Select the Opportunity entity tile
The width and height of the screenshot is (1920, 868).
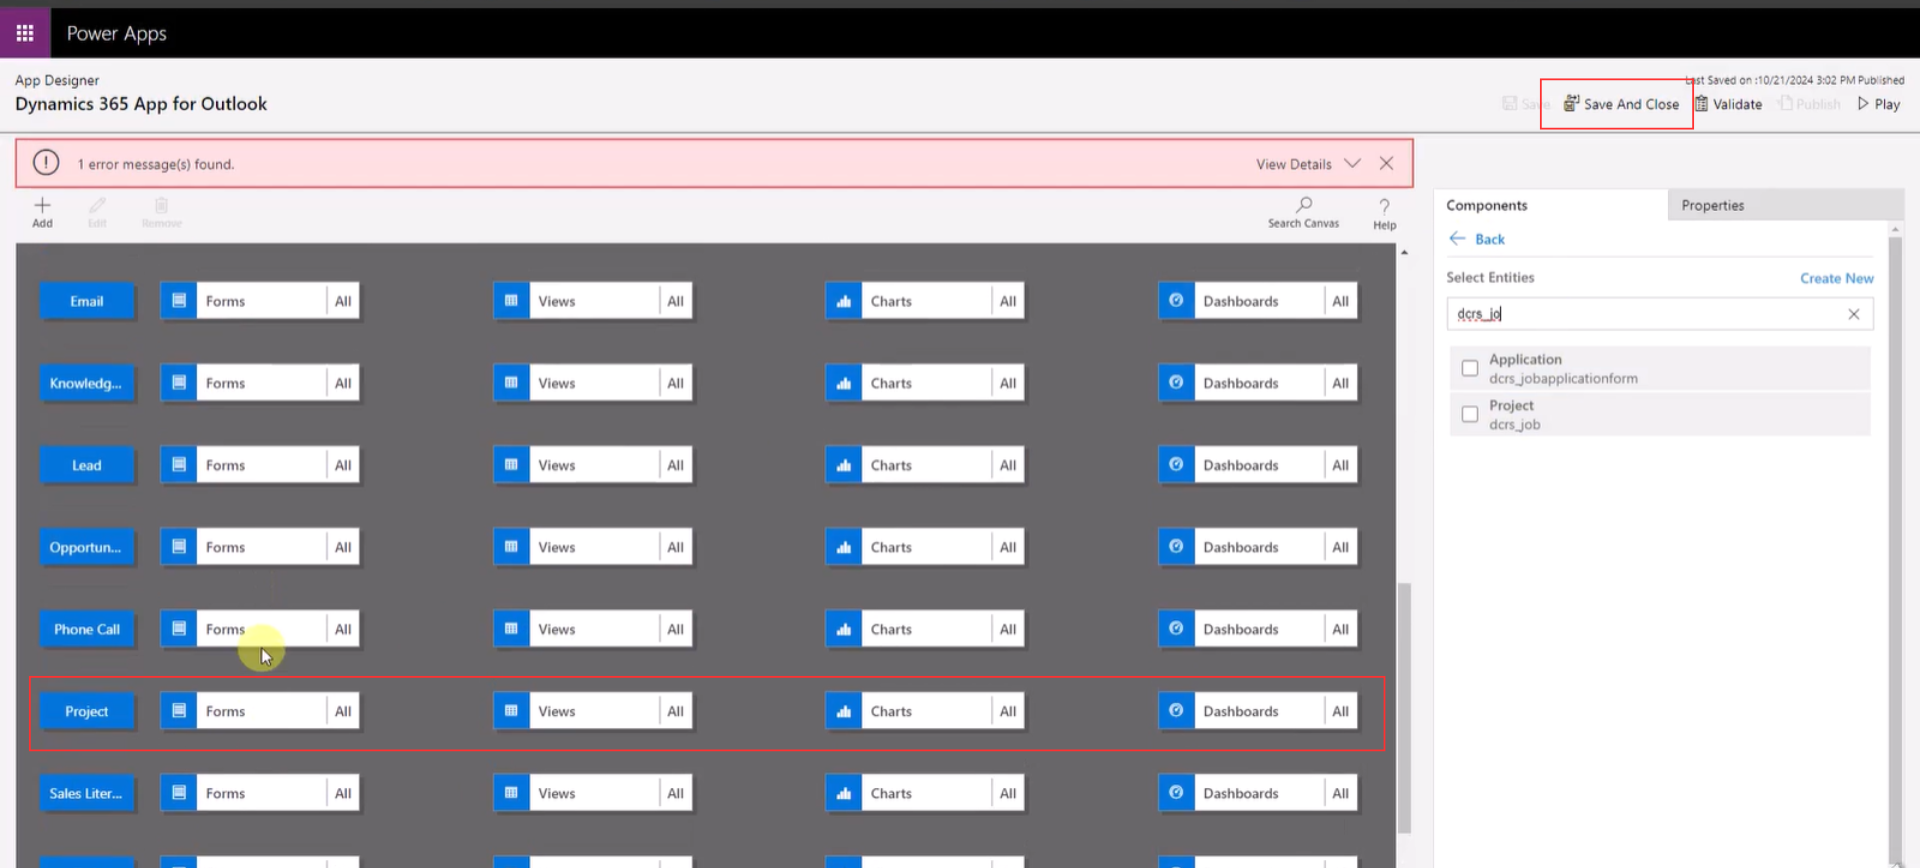tap(87, 547)
